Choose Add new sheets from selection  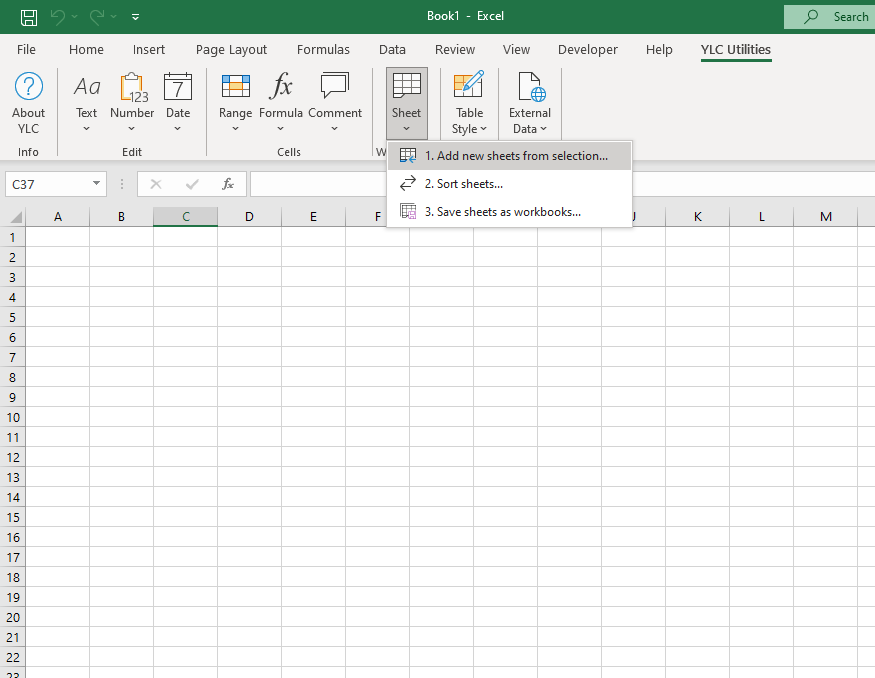pyautogui.click(x=515, y=156)
